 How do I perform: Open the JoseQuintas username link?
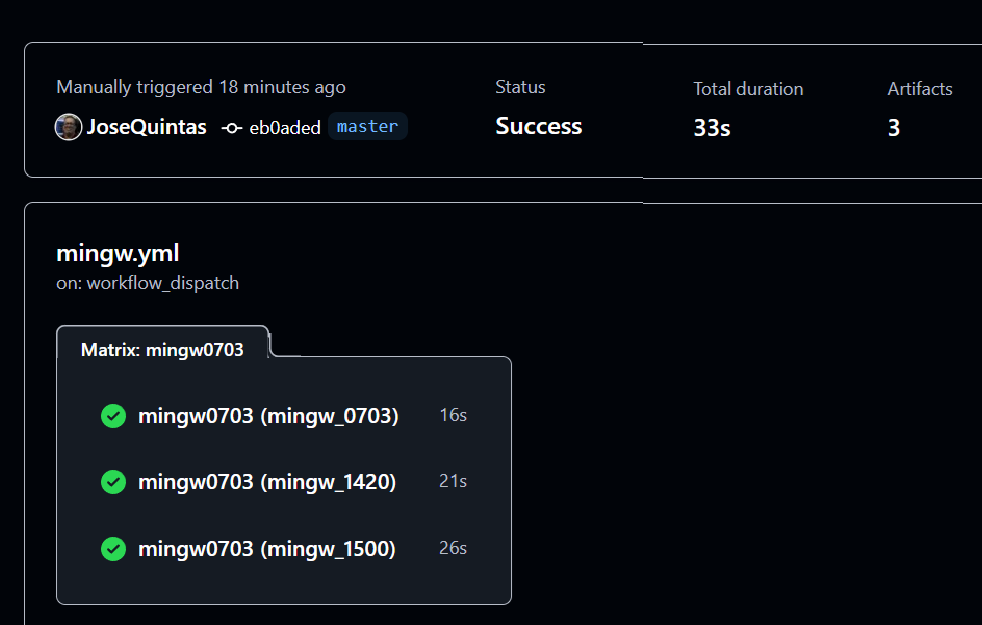pyautogui.click(x=146, y=127)
